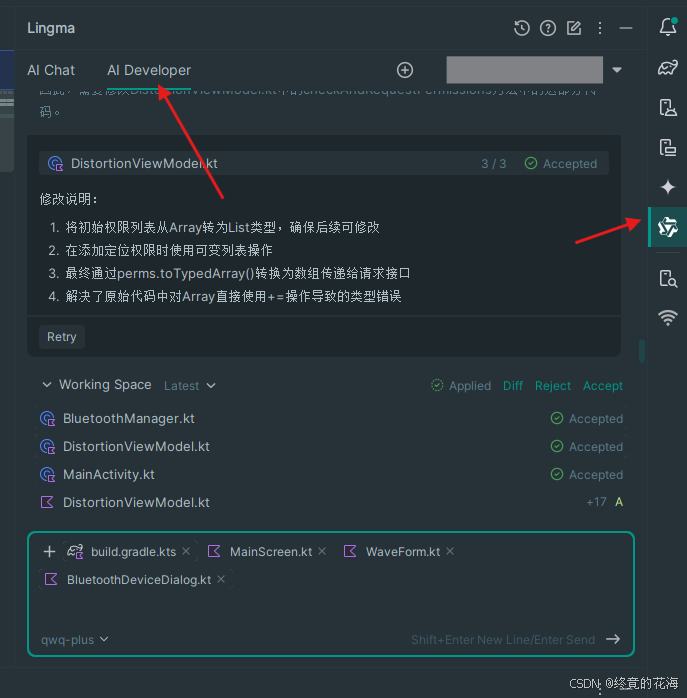Click the Lingma sidebar icon
The image size is (687, 698).
tap(668, 227)
